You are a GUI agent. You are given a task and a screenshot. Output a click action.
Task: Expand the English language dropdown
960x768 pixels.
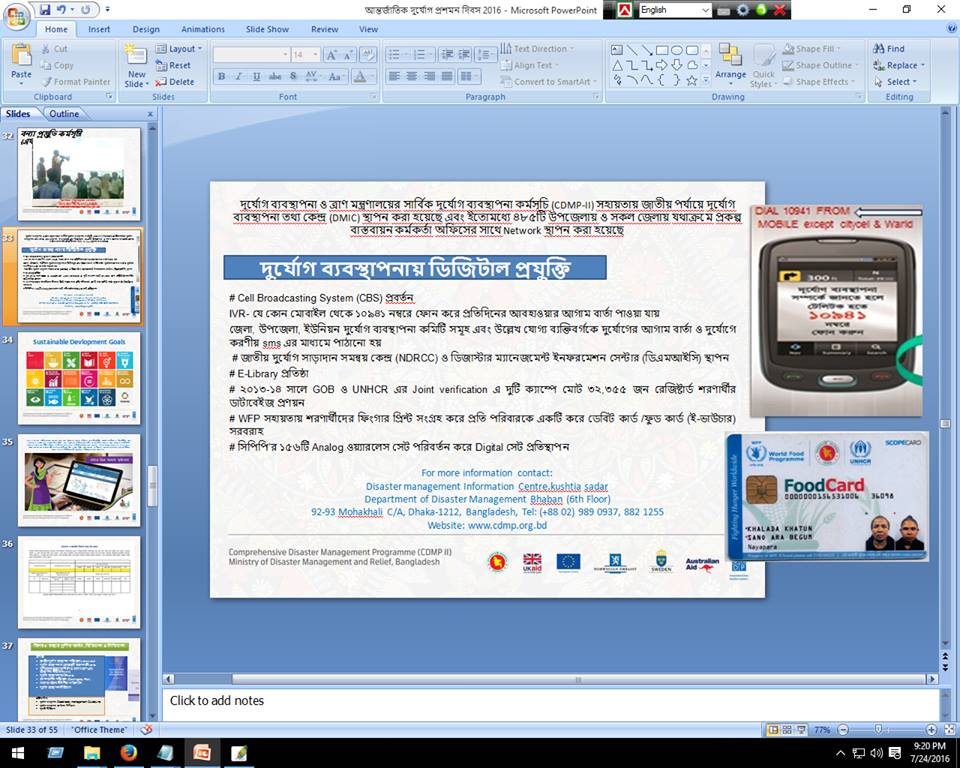point(705,10)
